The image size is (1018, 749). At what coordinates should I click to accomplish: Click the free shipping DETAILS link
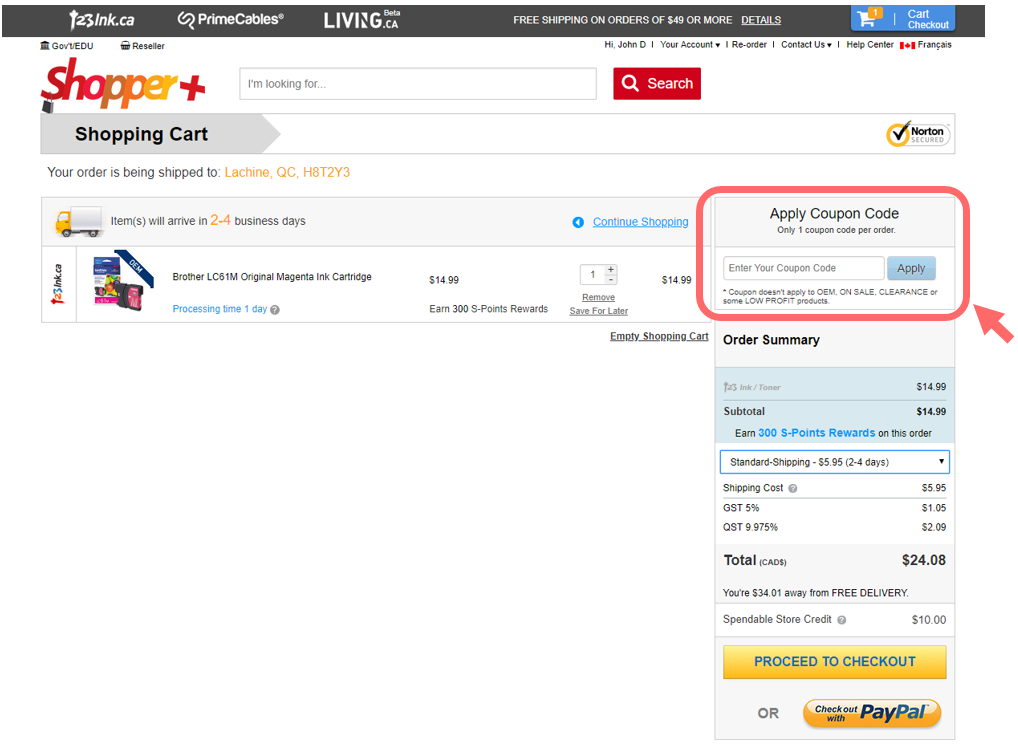761,20
